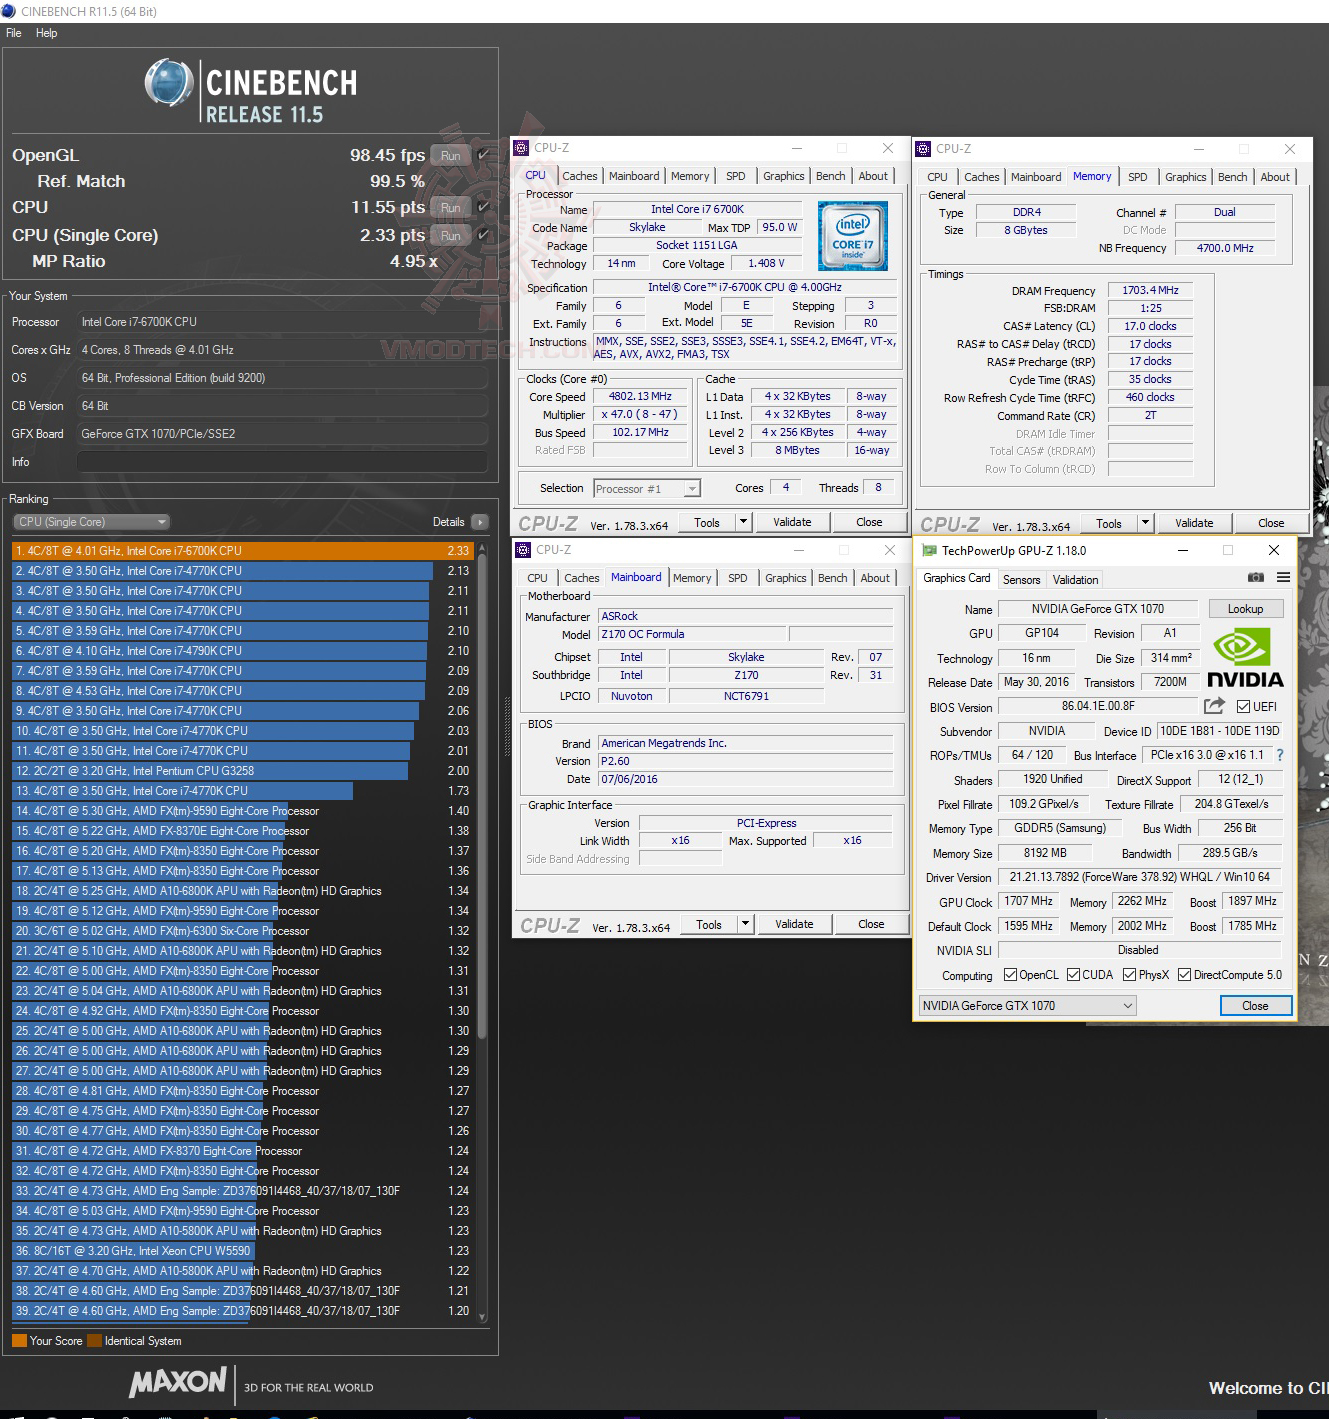Switch to the Sensors tab in GPU-Z

[x=1022, y=580]
